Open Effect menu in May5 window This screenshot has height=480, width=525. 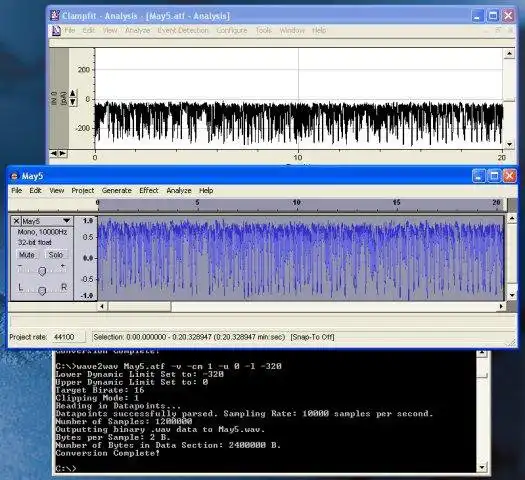[x=149, y=190]
